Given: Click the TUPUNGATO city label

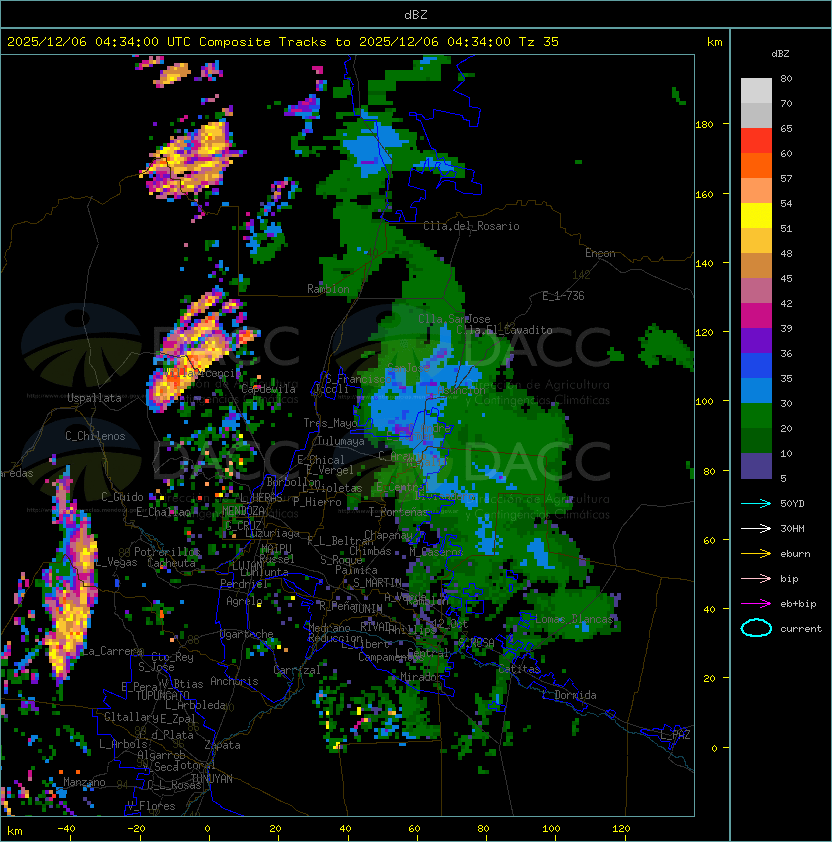Looking at the screenshot, I should coord(162,695).
